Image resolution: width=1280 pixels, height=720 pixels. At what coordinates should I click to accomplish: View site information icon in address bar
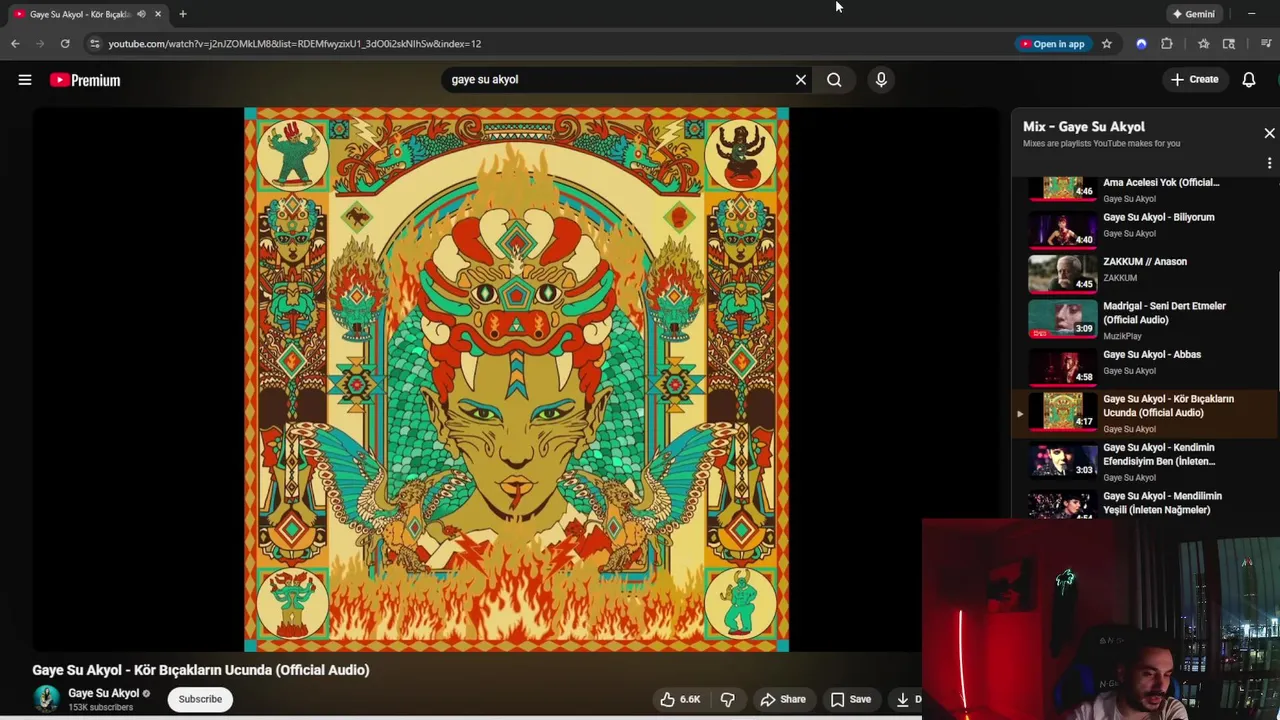pos(94,44)
